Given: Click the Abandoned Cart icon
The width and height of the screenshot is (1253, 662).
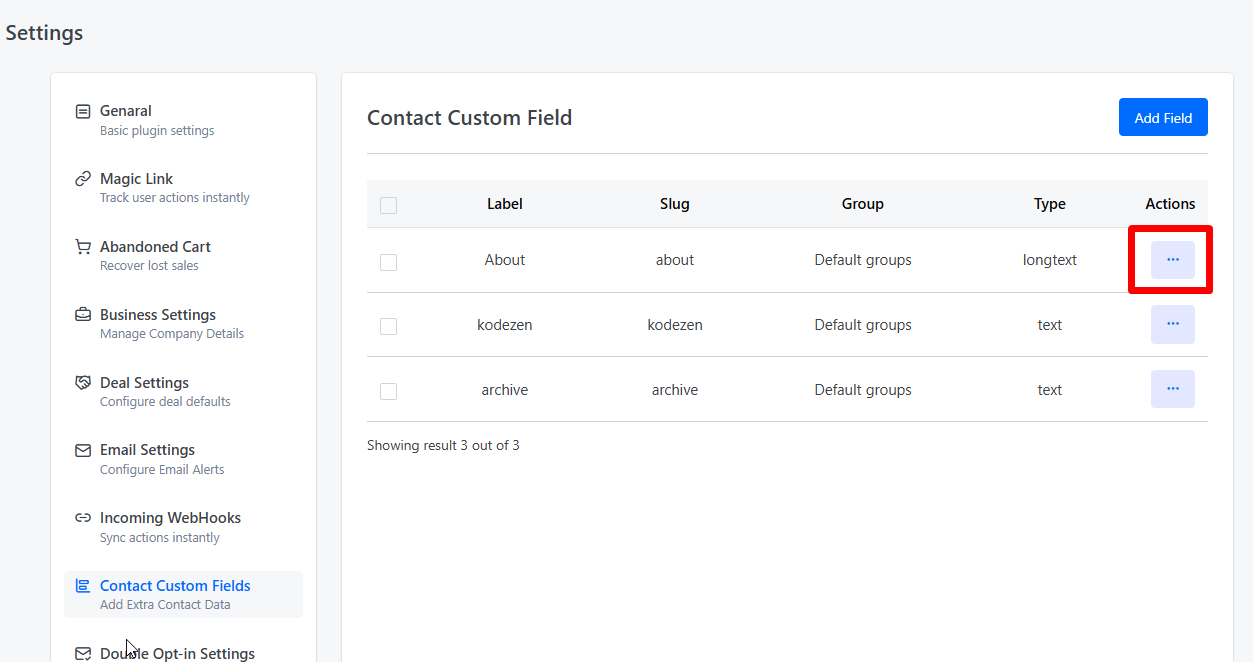Looking at the screenshot, I should (x=83, y=247).
